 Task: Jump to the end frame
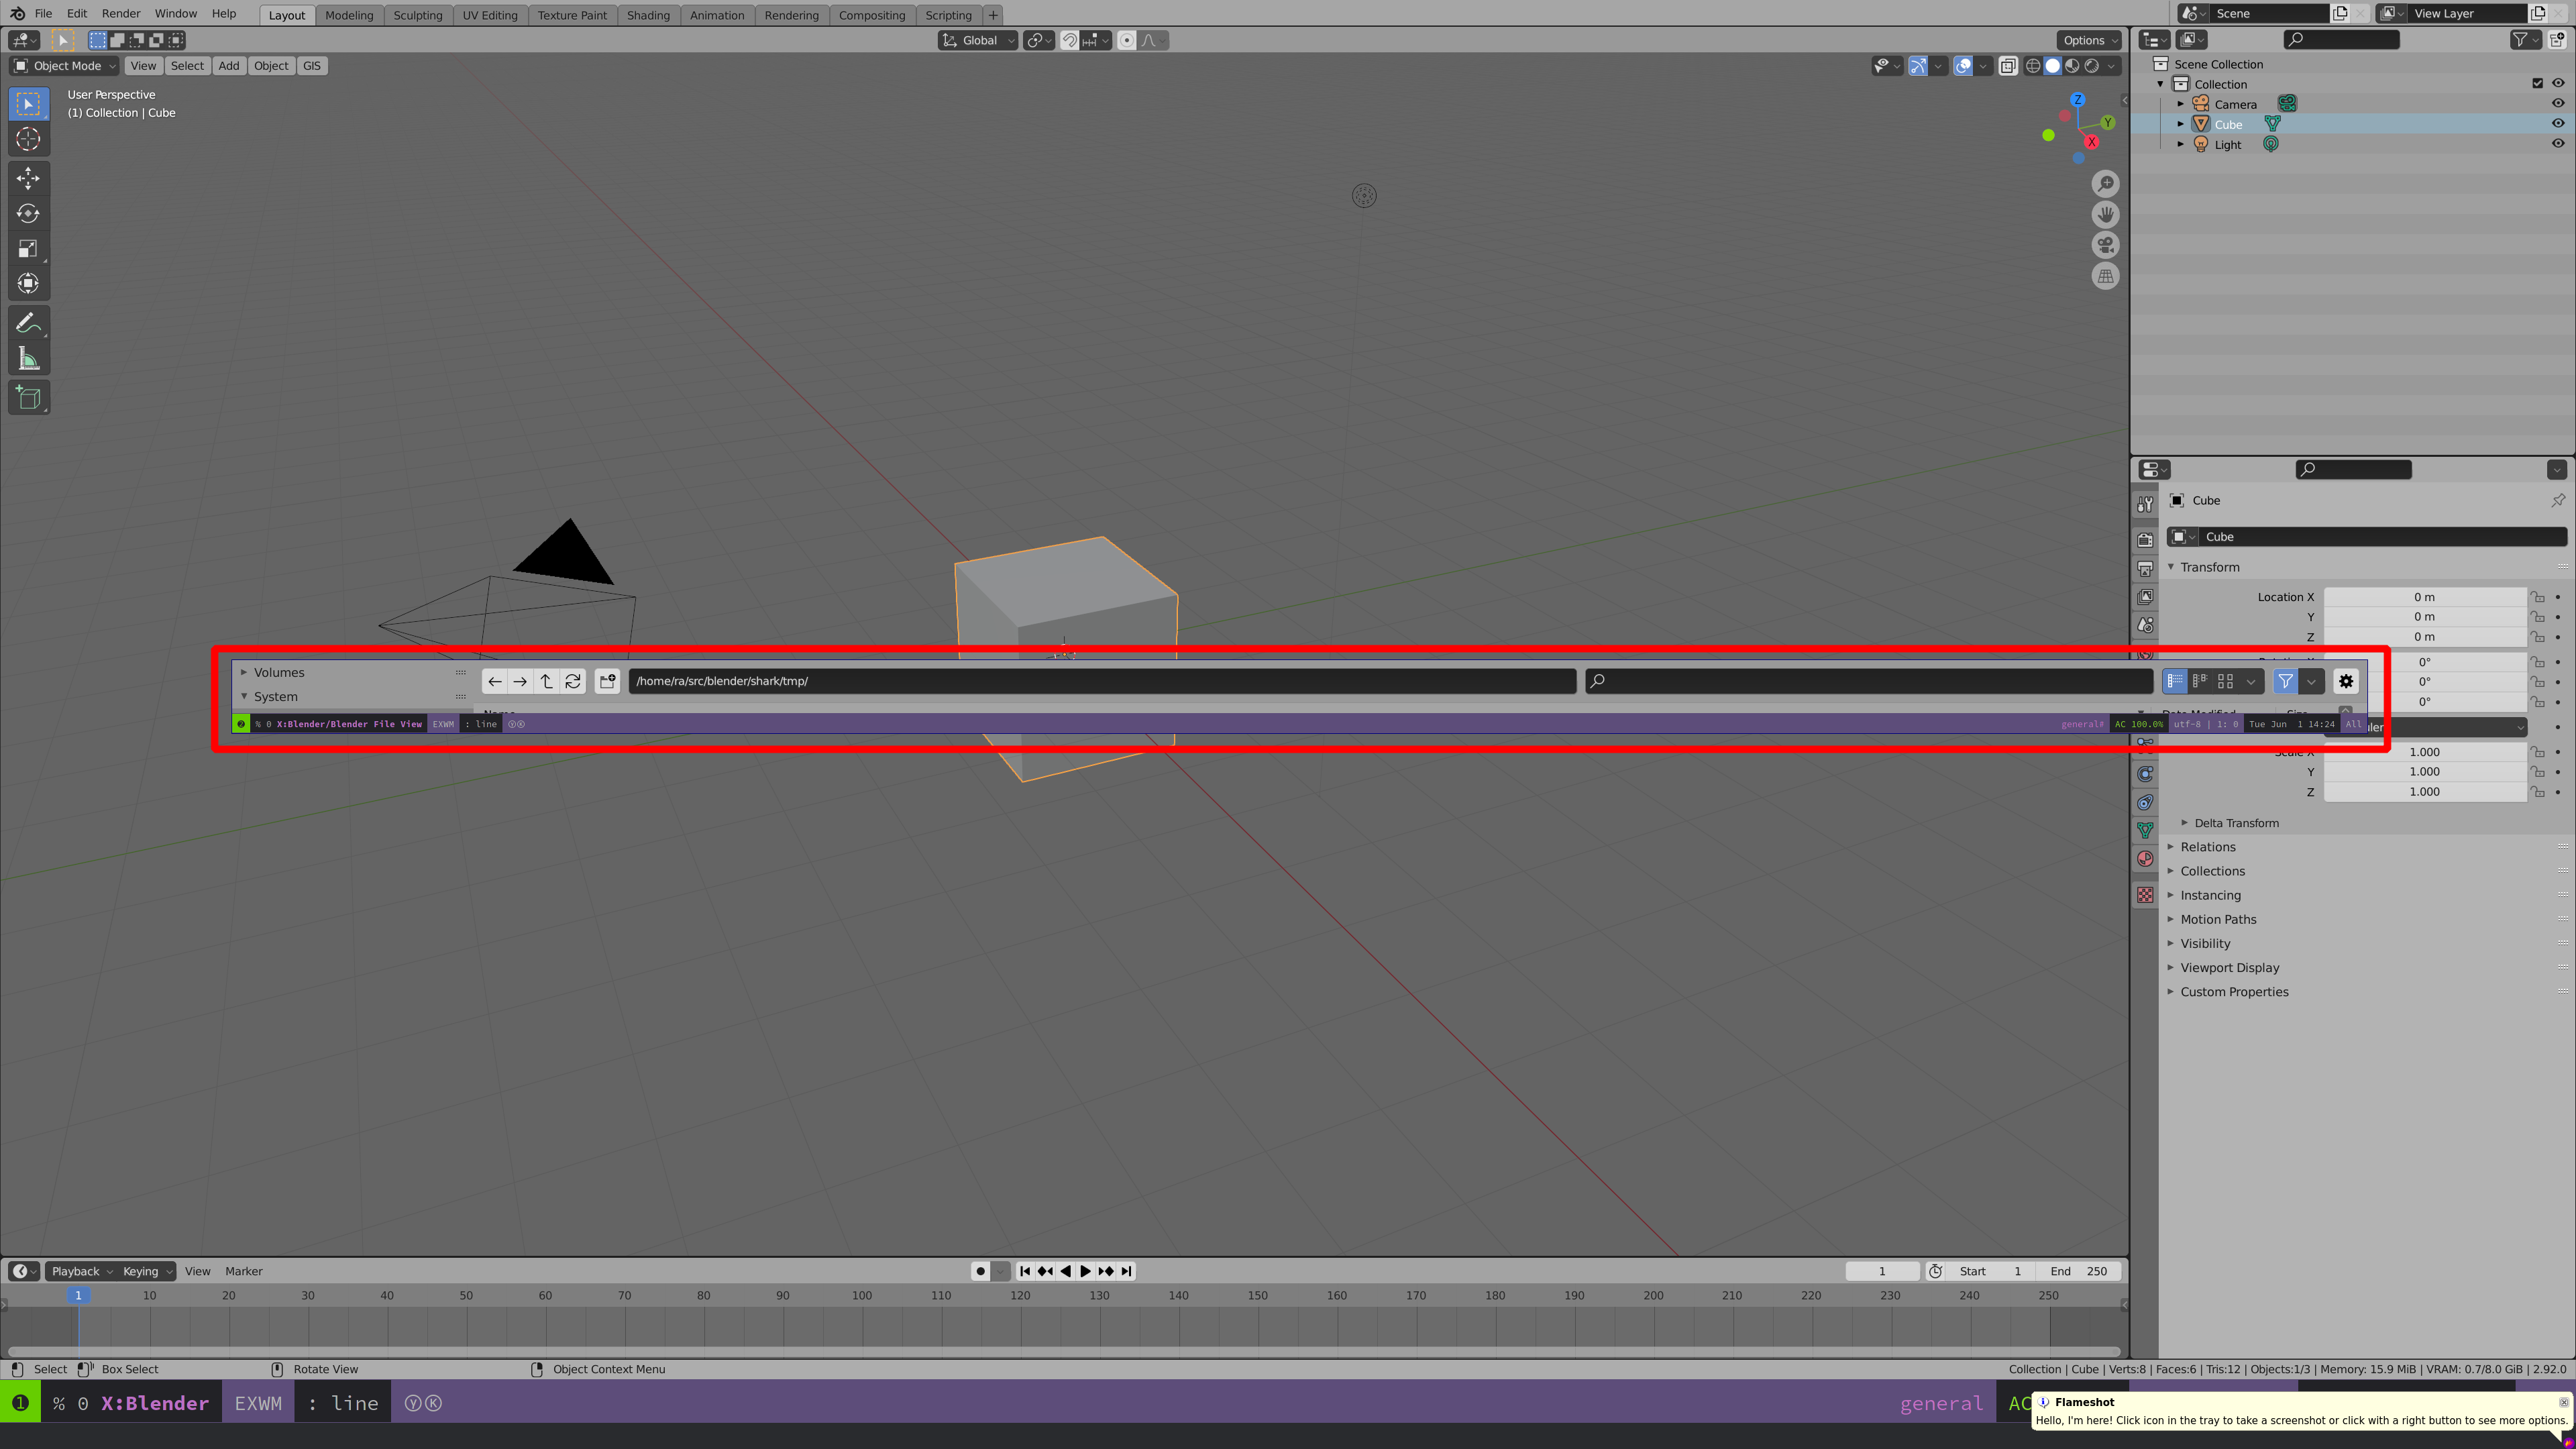[1127, 1271]
